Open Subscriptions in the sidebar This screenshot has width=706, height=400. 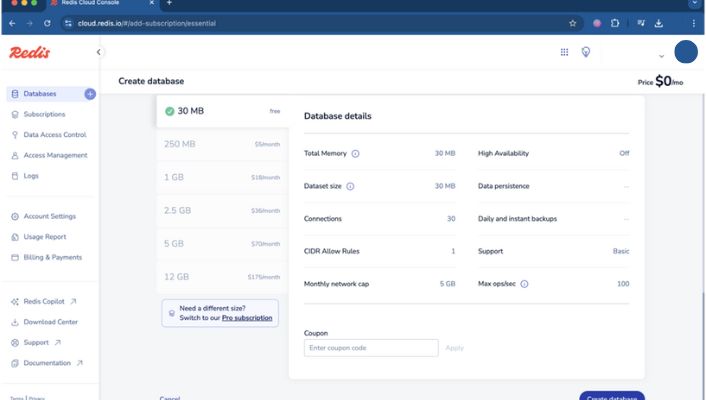tap(44, 114)
